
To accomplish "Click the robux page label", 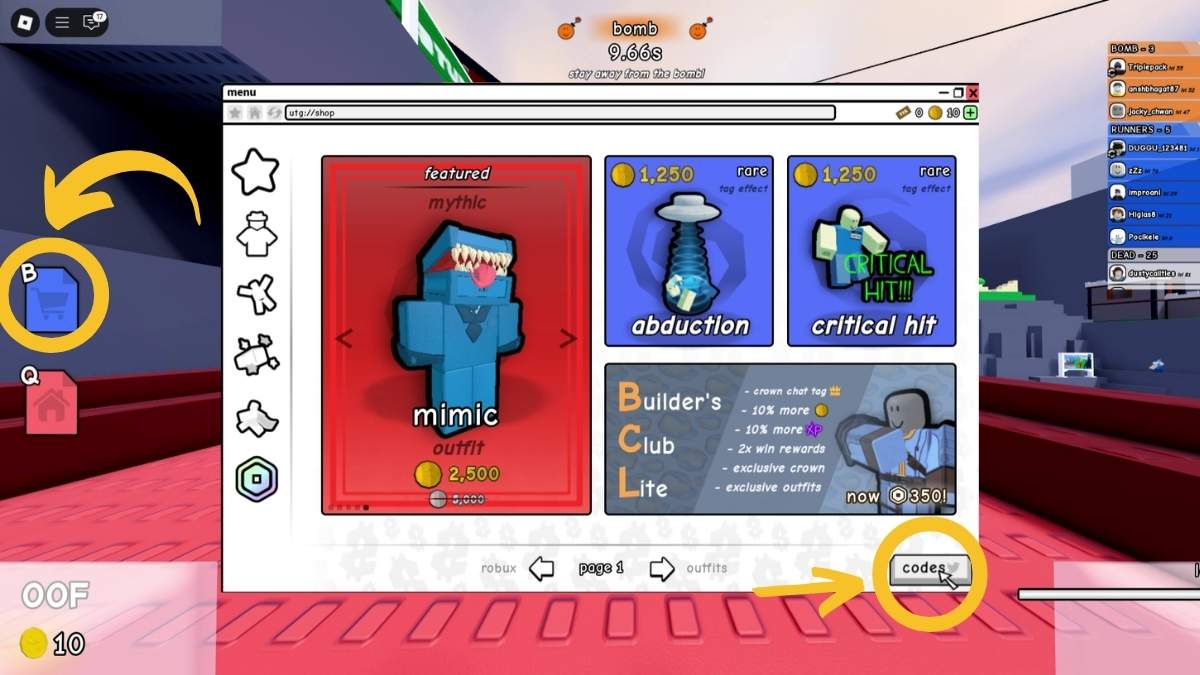I will [498, 568].
